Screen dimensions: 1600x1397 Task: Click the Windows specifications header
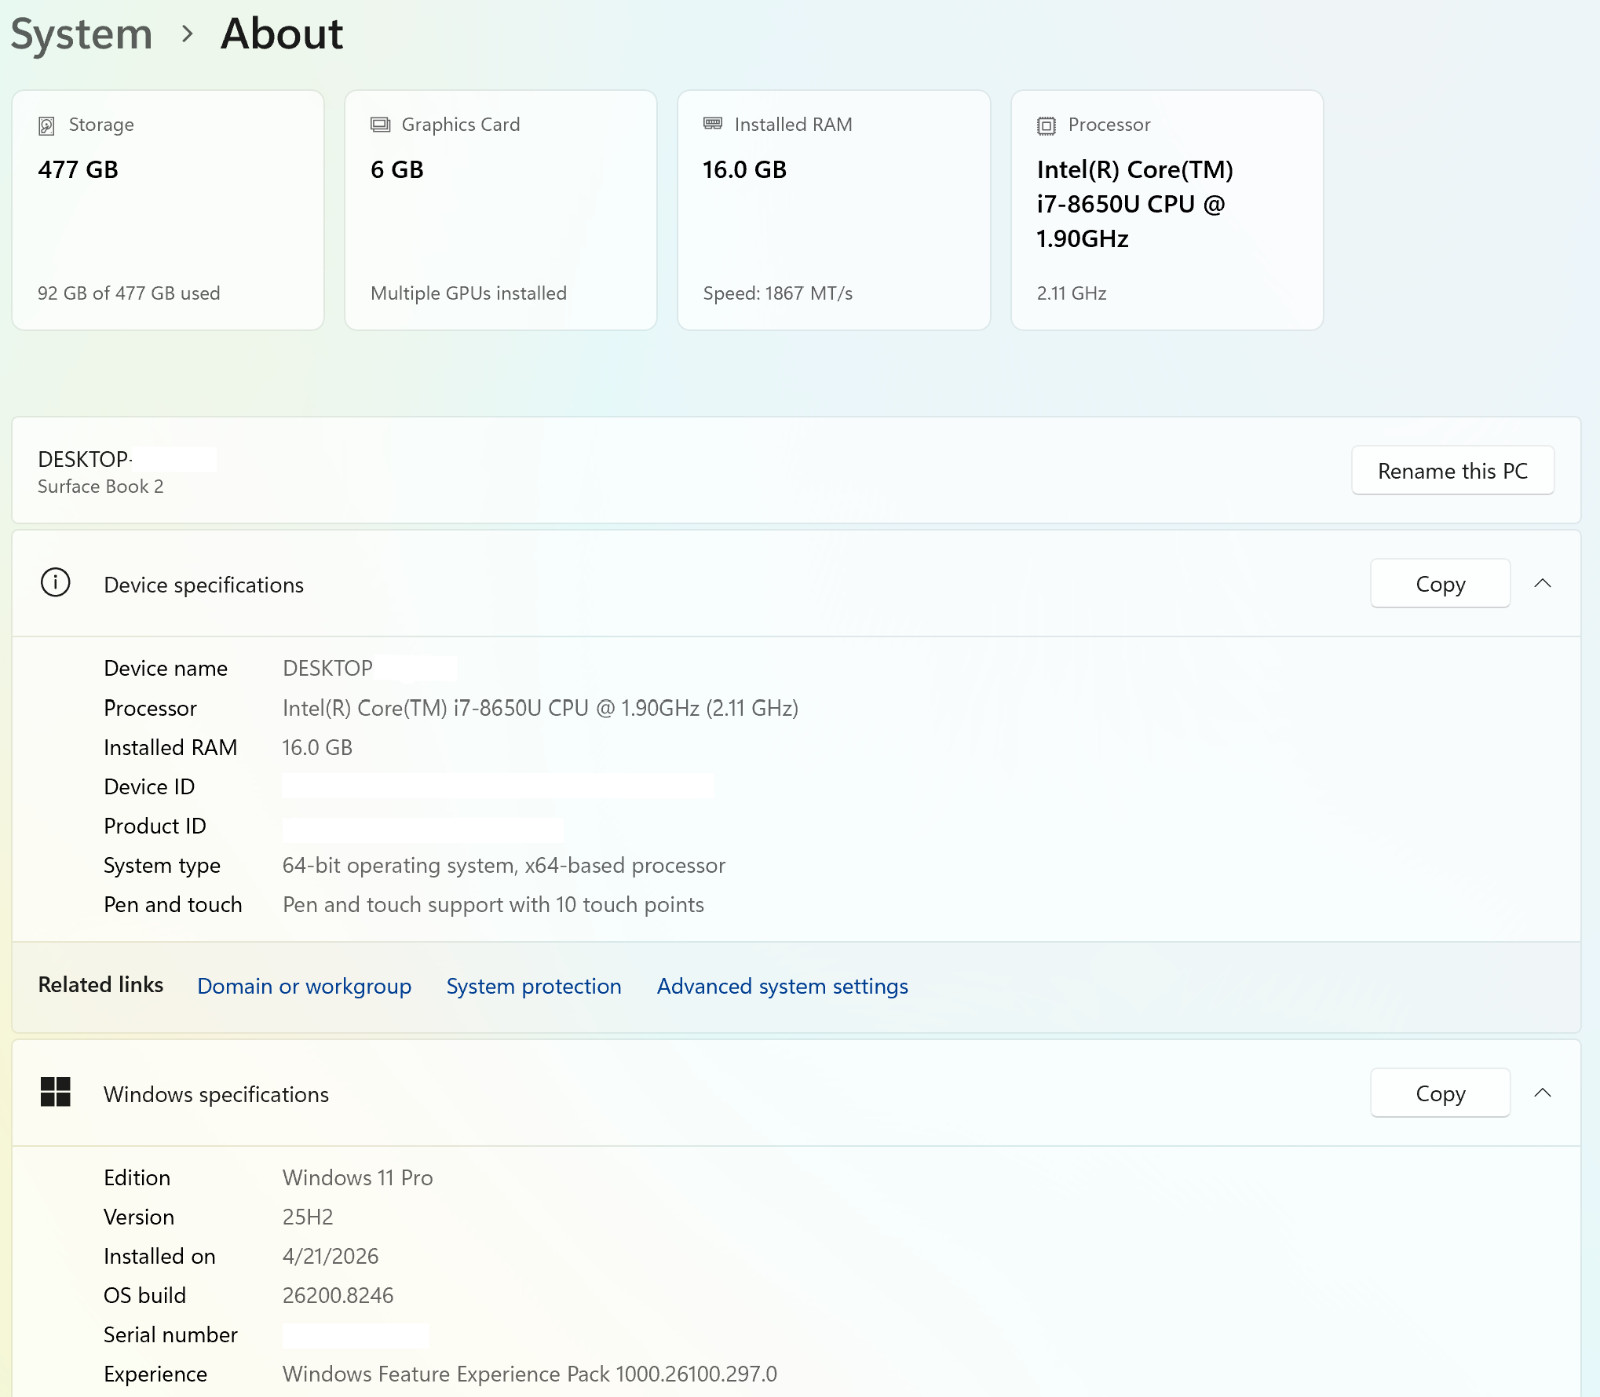pos(796,1093)
